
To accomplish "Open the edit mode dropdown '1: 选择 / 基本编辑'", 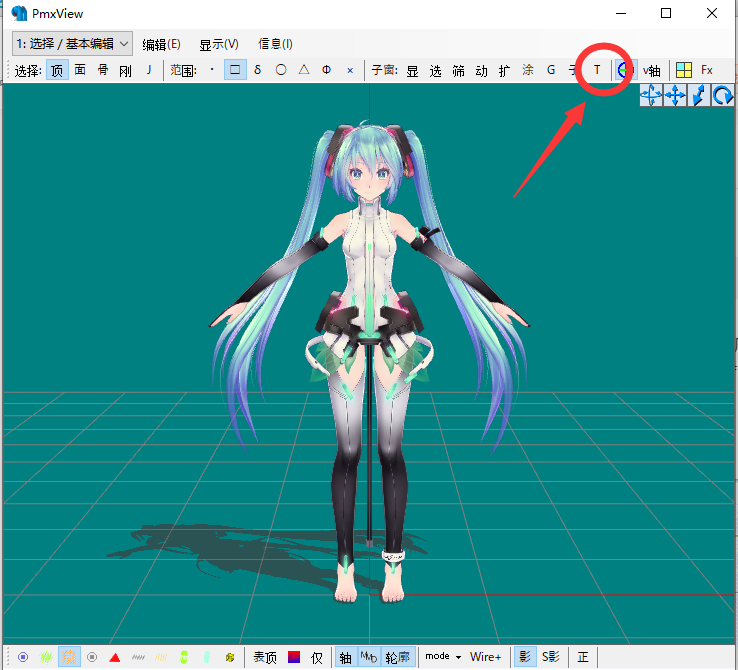I will [x=72, y=44].
